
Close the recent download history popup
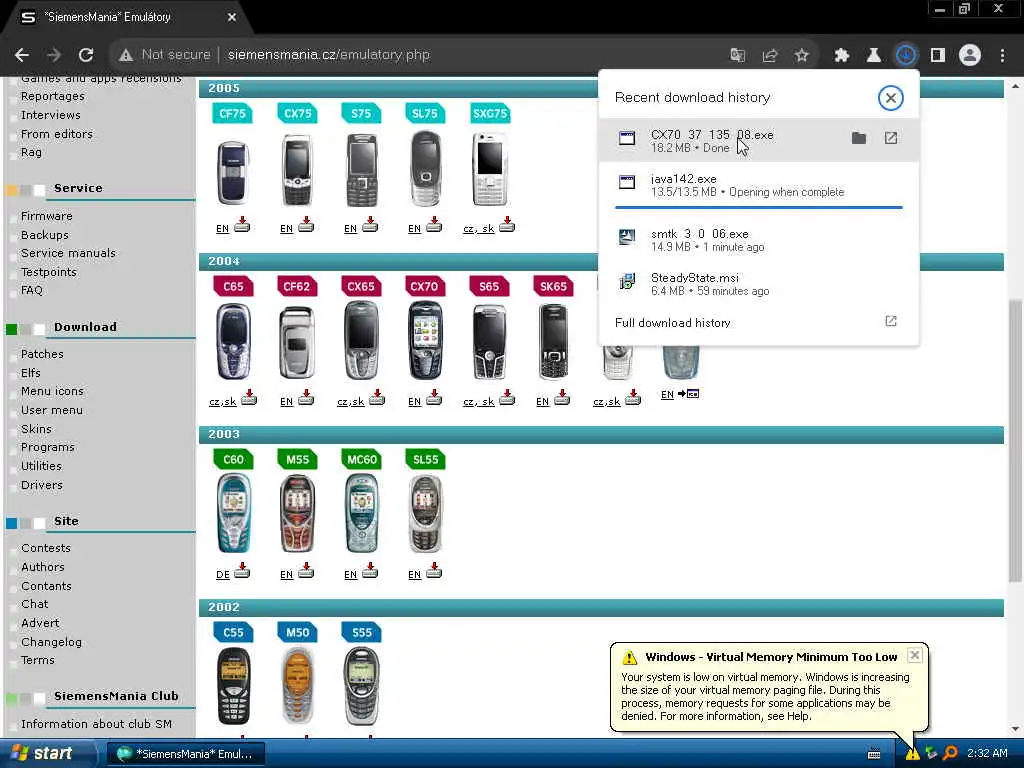[890, 98]
